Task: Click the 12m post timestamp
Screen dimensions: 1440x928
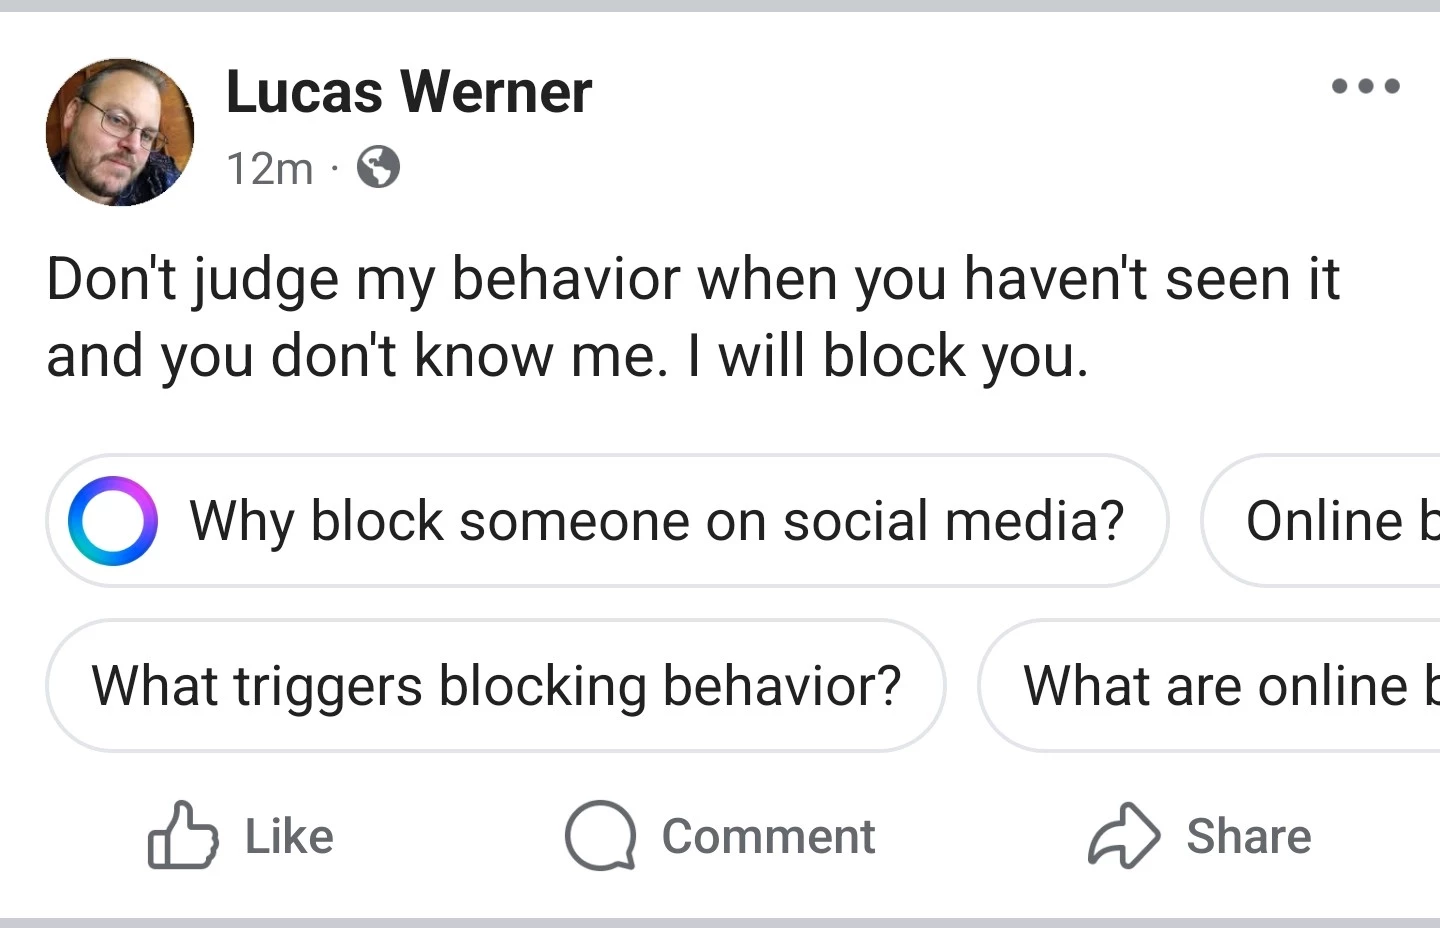Action: pyautogui.click(x=270, y=168)
